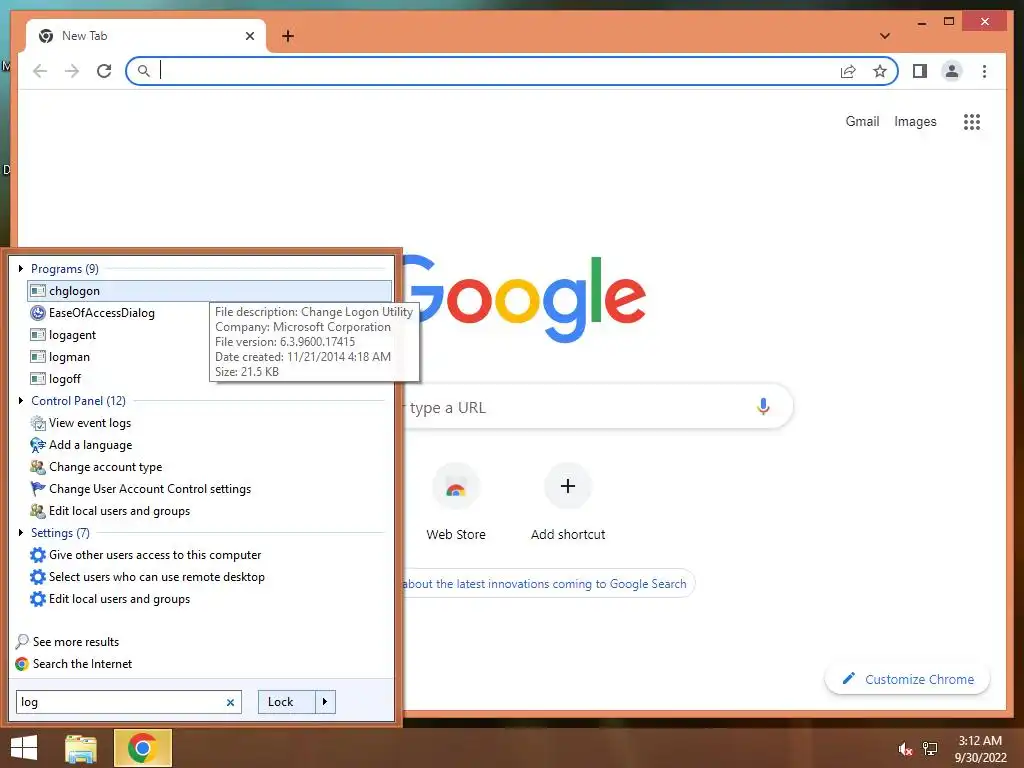This screenshot has height=768, width=1024.
Task: Open a new Chrome tab
Action: 288,36
